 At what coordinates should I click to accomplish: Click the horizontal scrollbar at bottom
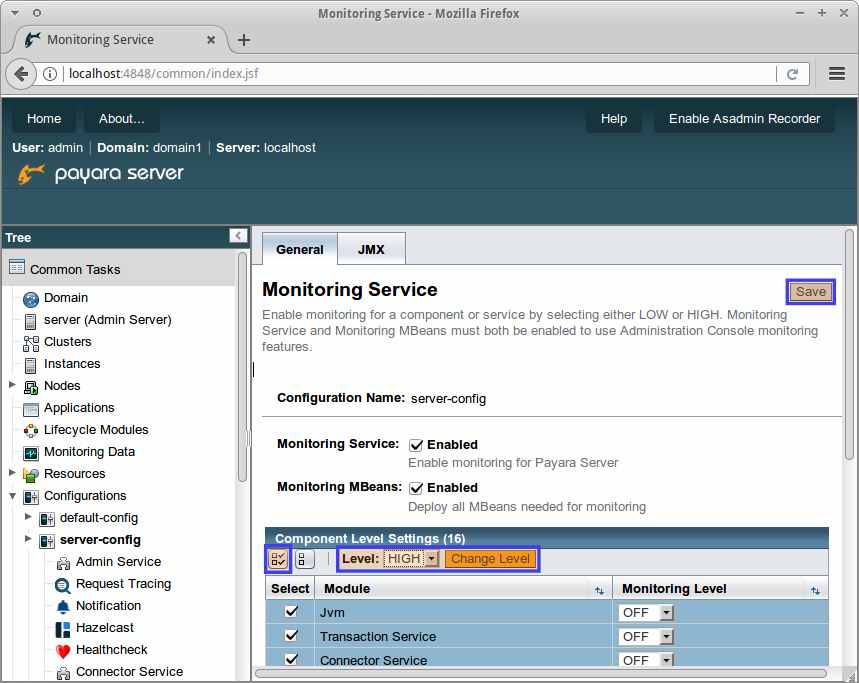pos(541,673)
